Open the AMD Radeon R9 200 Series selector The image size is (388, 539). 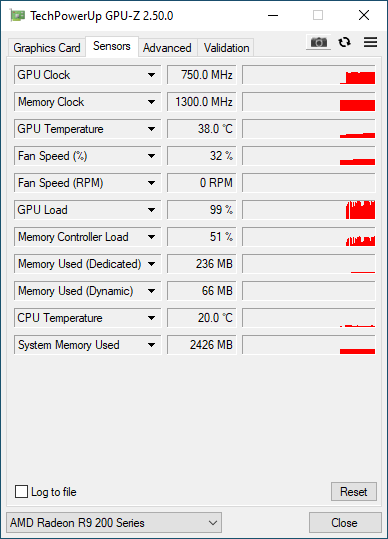(114, 523)
